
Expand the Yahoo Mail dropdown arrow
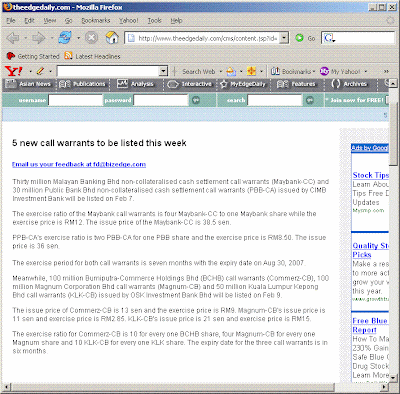coord(241,71)
